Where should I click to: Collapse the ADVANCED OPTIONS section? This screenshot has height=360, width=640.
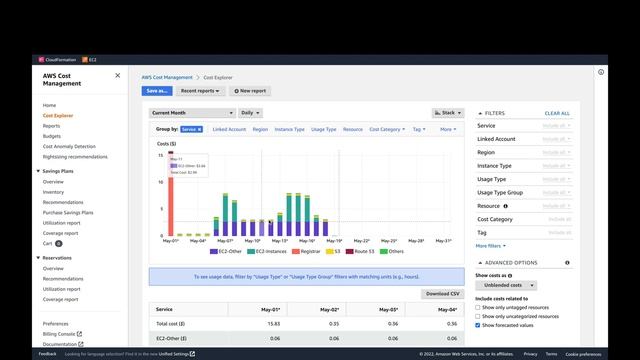point(508,263)
